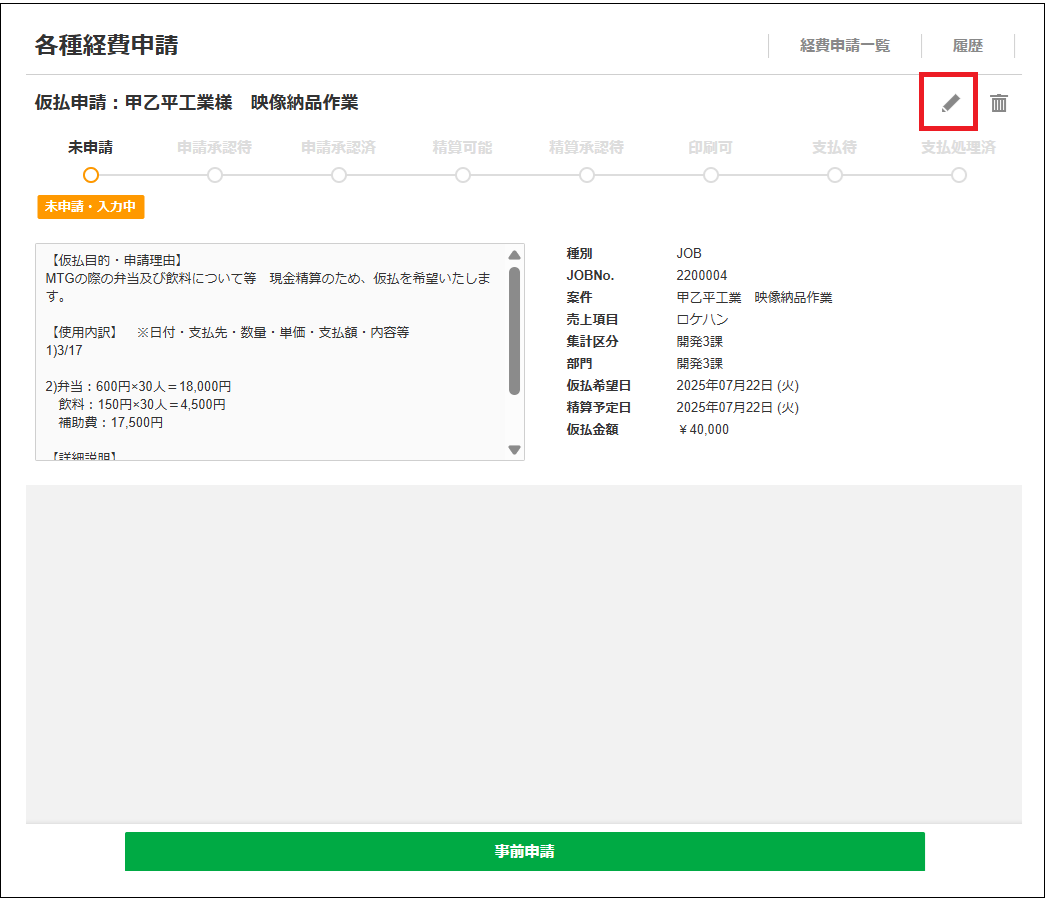Image resolution: width=1049 pixels, height=902 pixels.
Task: Click the 精算承認待 step circle
Action: tap(587, 175)
